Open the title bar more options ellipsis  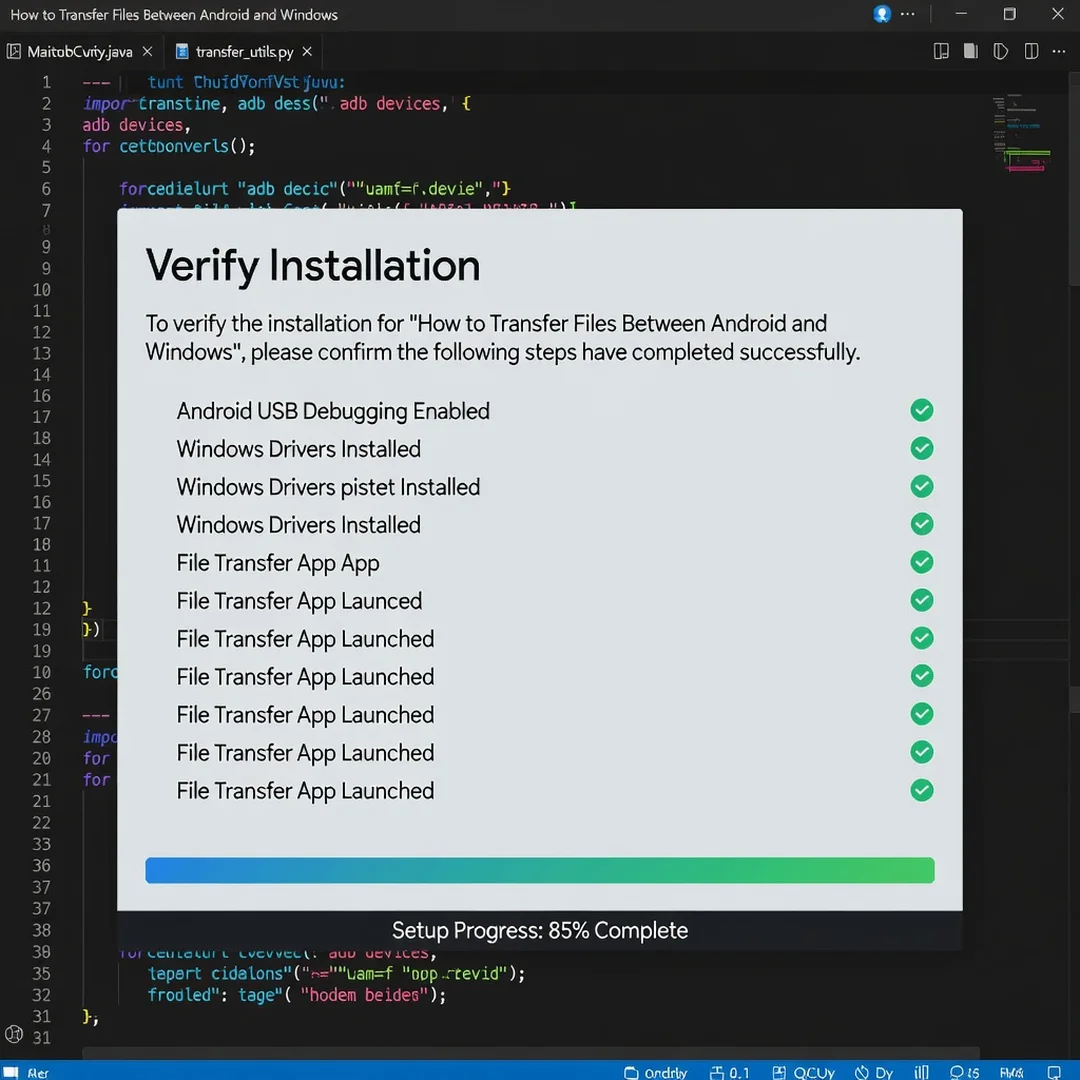[908, 14]
